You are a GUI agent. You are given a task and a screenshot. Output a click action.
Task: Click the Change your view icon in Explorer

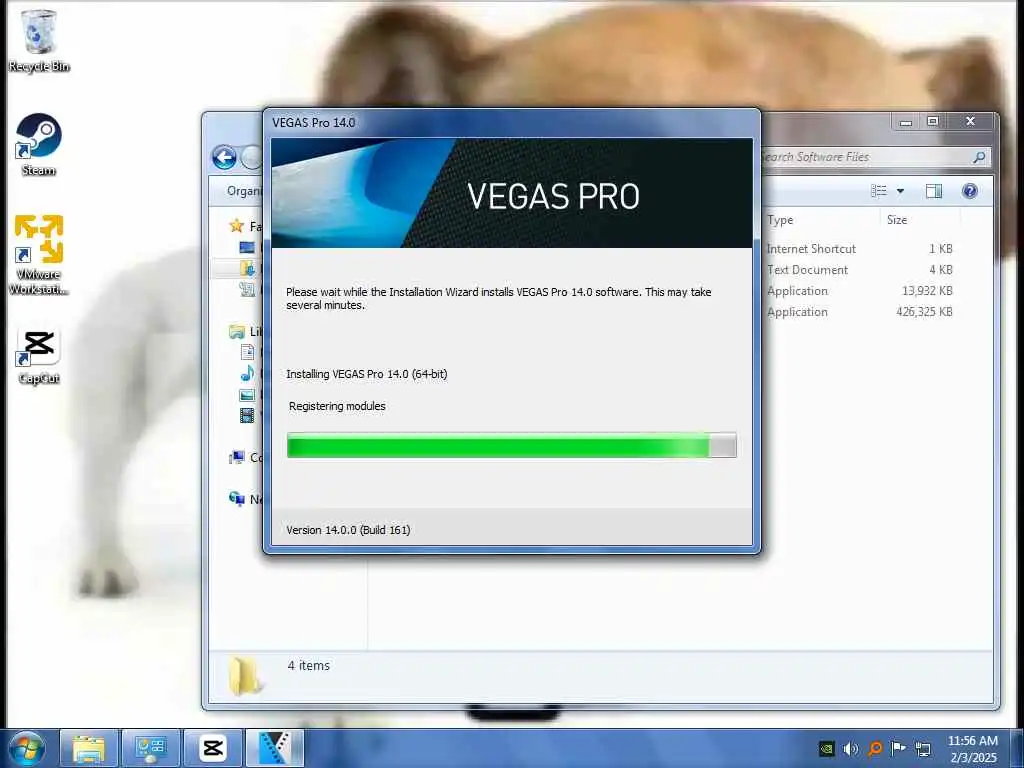tap(879, 191)
